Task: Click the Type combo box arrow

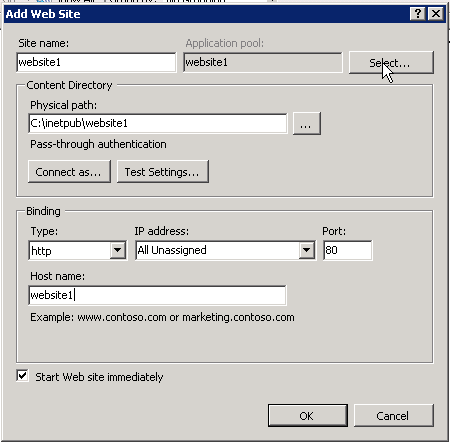Action: pos(118,250)
